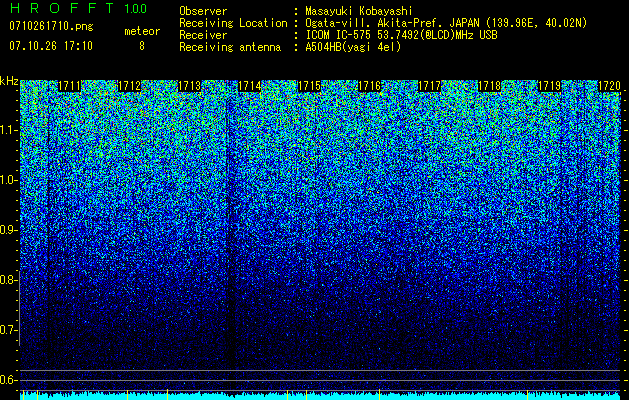The width and height of the screenshot is (629, 400).
Task: Click the 1718 time marker
Action: (x=489, y=86)
